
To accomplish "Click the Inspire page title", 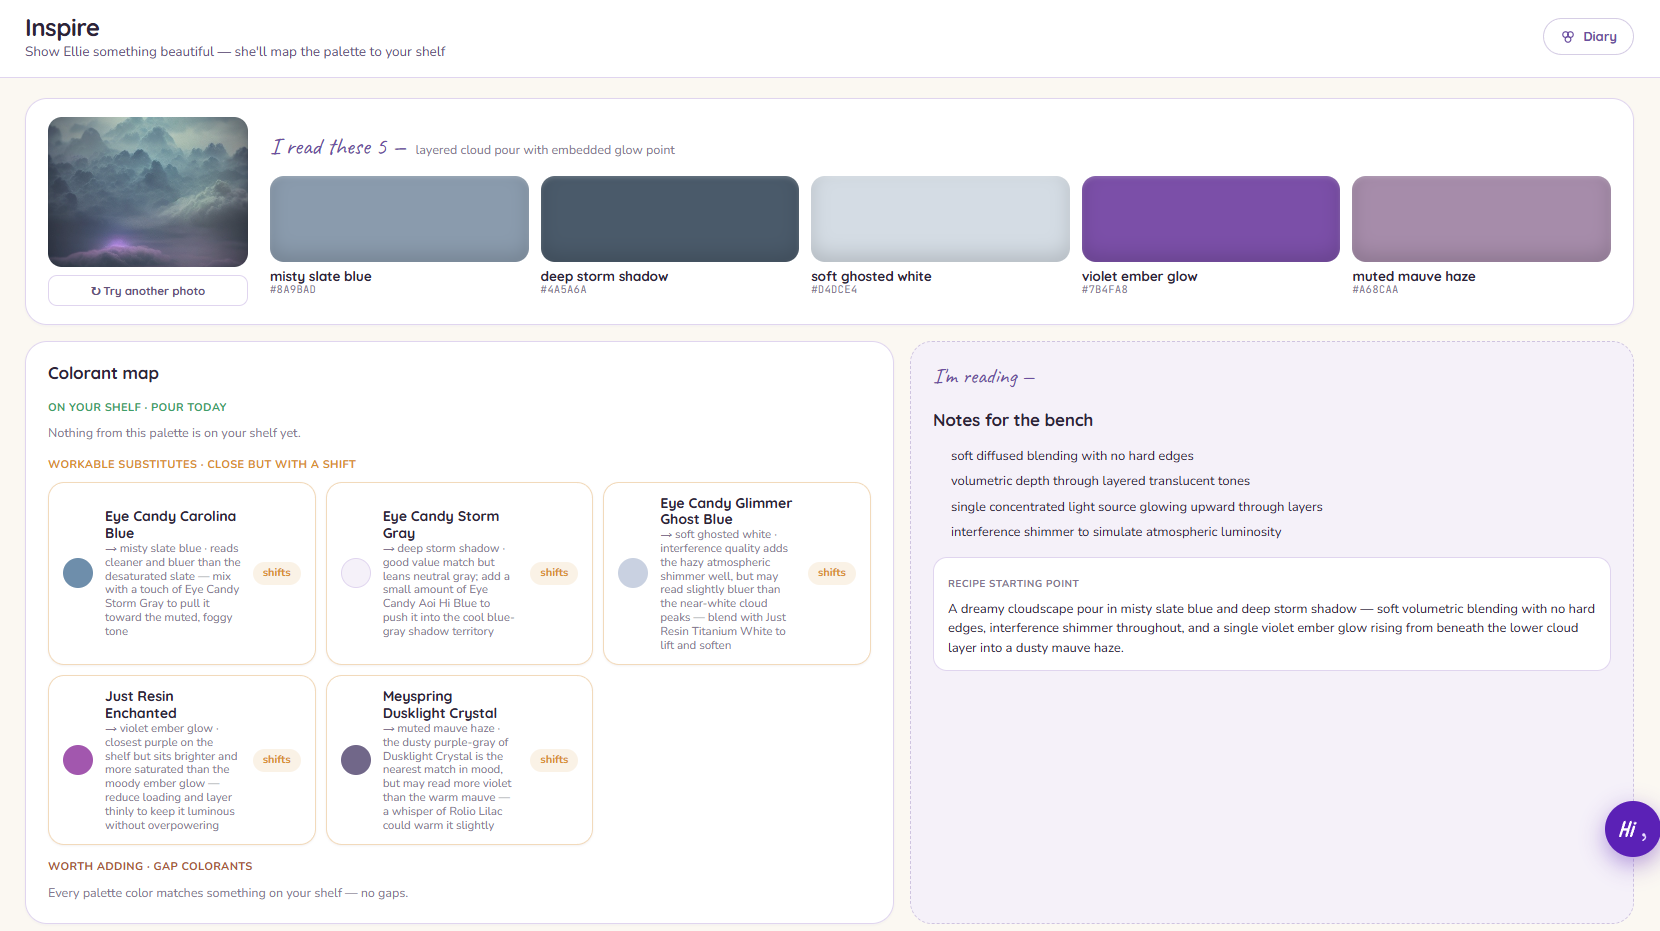I will (x=62, y=28).
